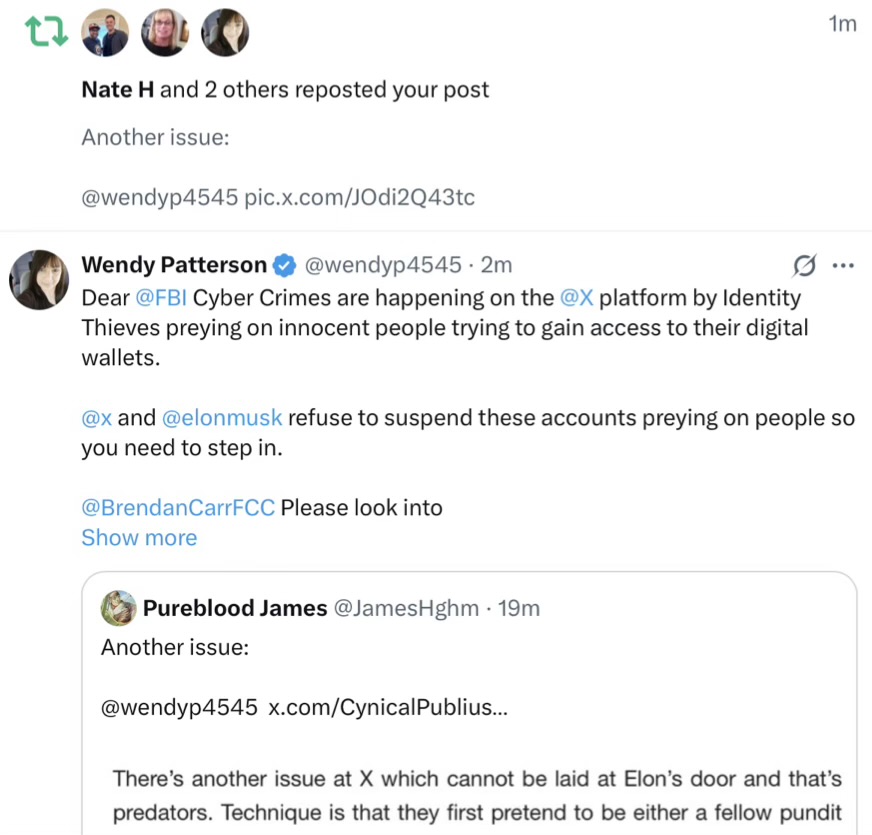Follow the @elonmusk mention link

click(x=222, y=417)
